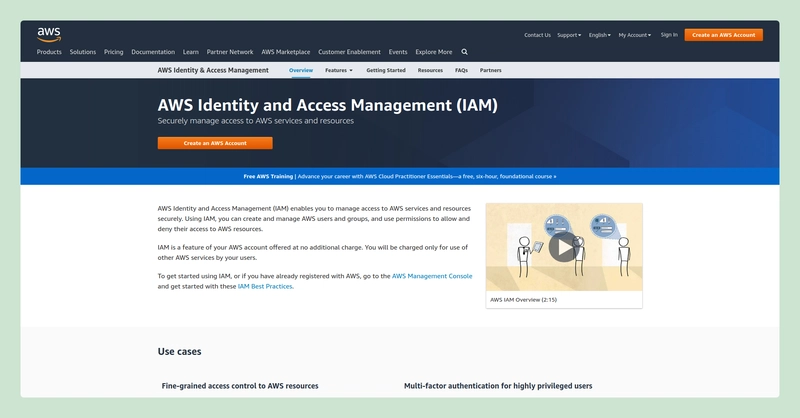Image resolution: width=800 pixels, height=418 pixels.
Task: Expand the My Account dropdown
Action: tap(635, 35)
